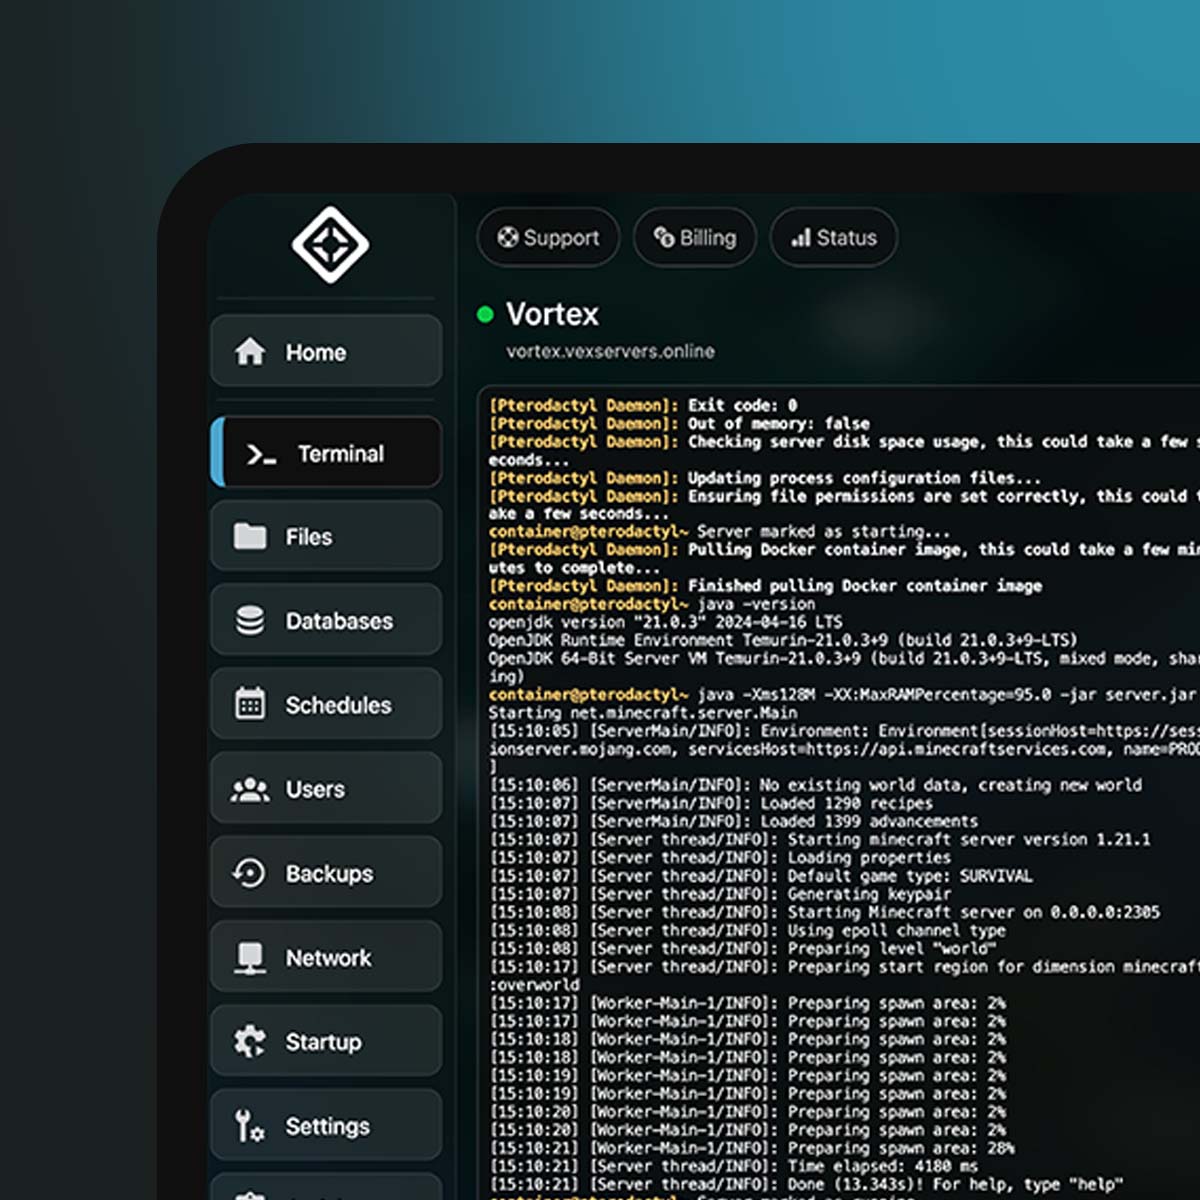
Task: Open the Status button
Action: [x=833, y=237]
